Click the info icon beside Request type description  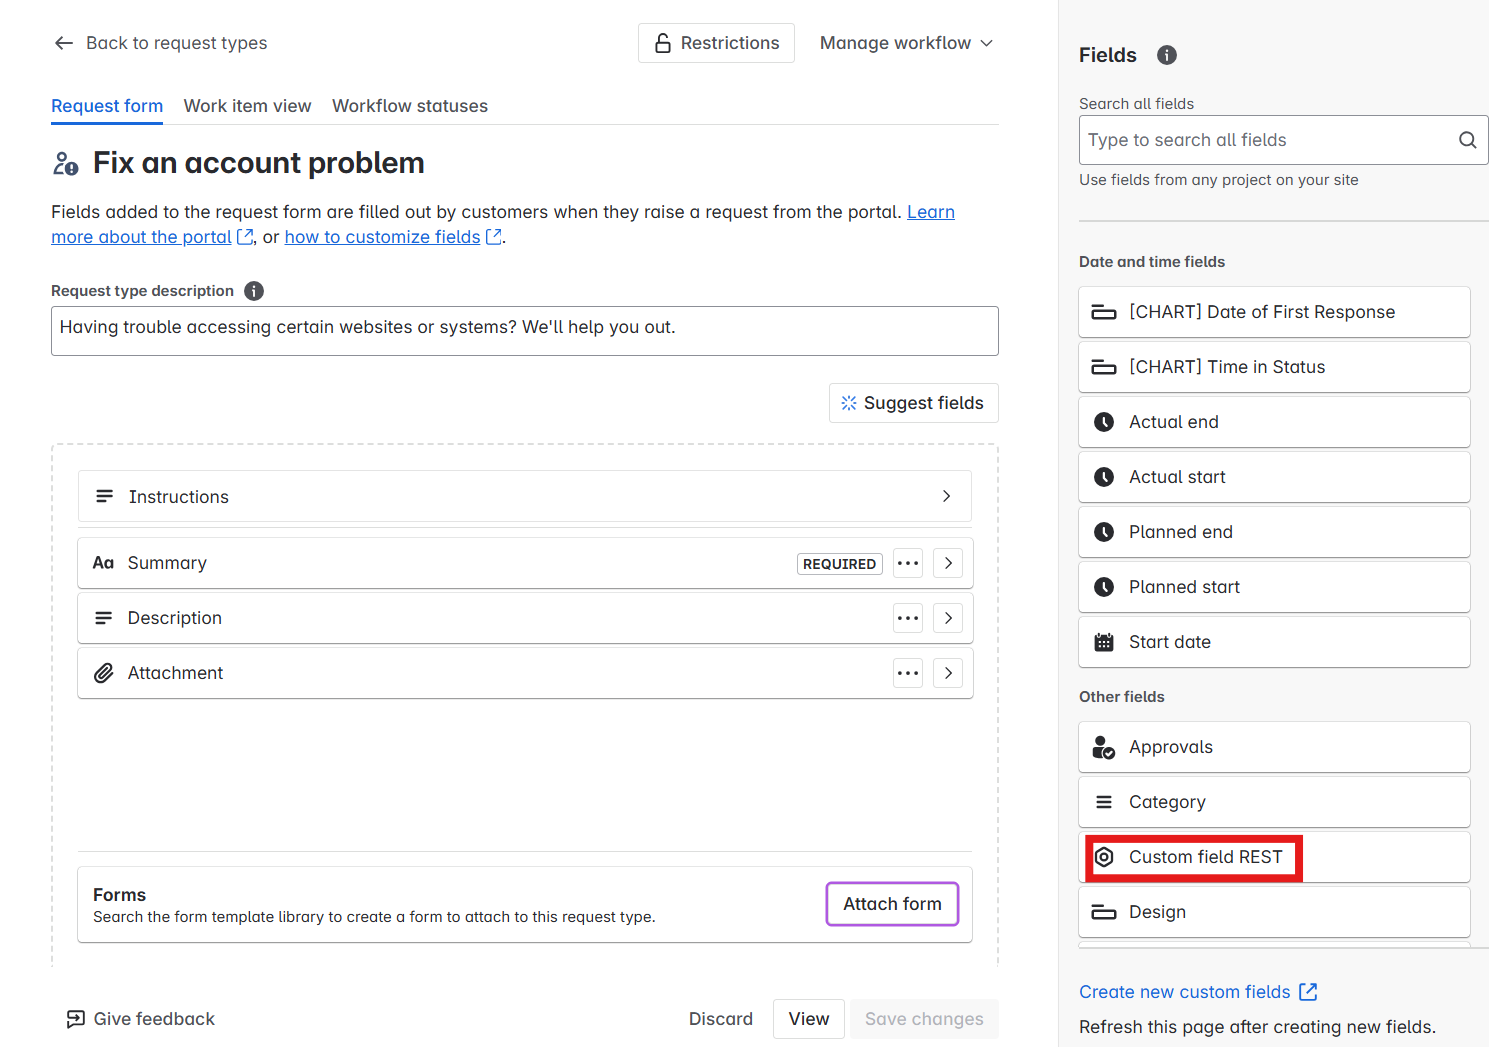pyautogui.click(x=254, y=291)
